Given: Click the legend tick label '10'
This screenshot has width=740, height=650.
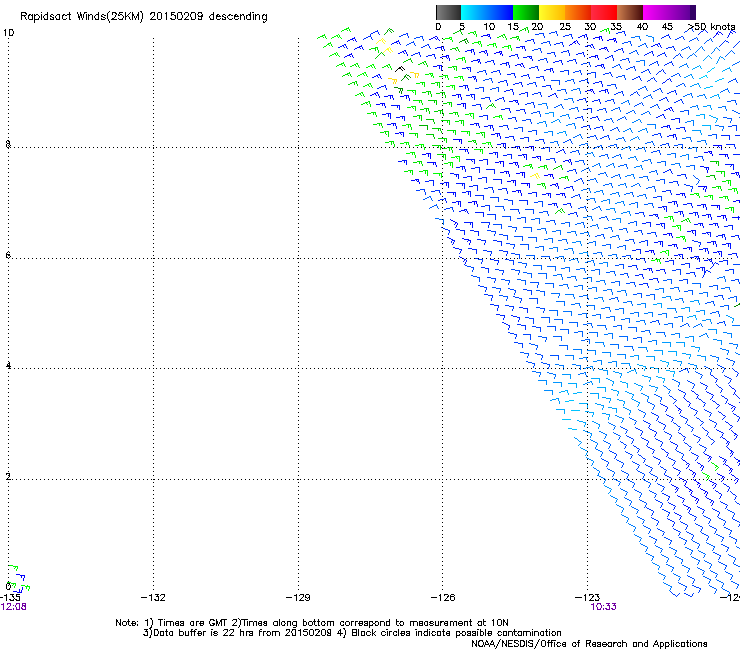Looking at the screenshot, I should (x=489, y=27).
